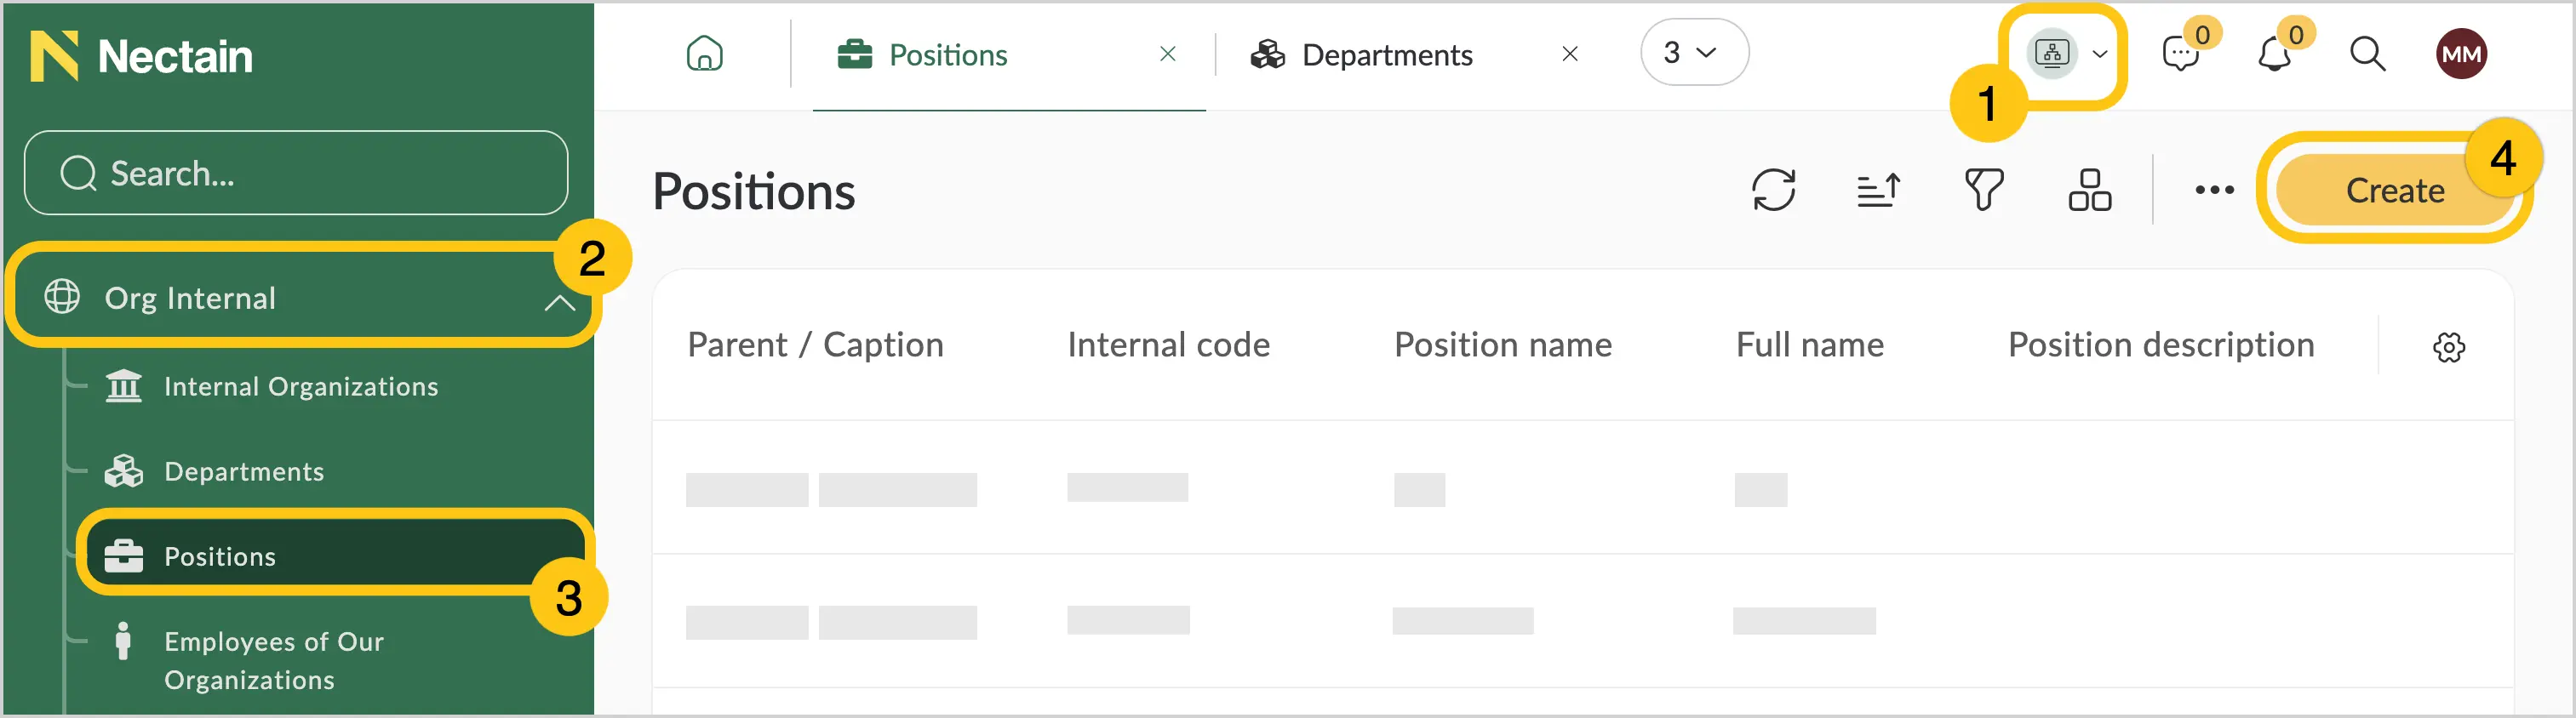
Task: Close the Positions tab
Action: pos(1167,54)
